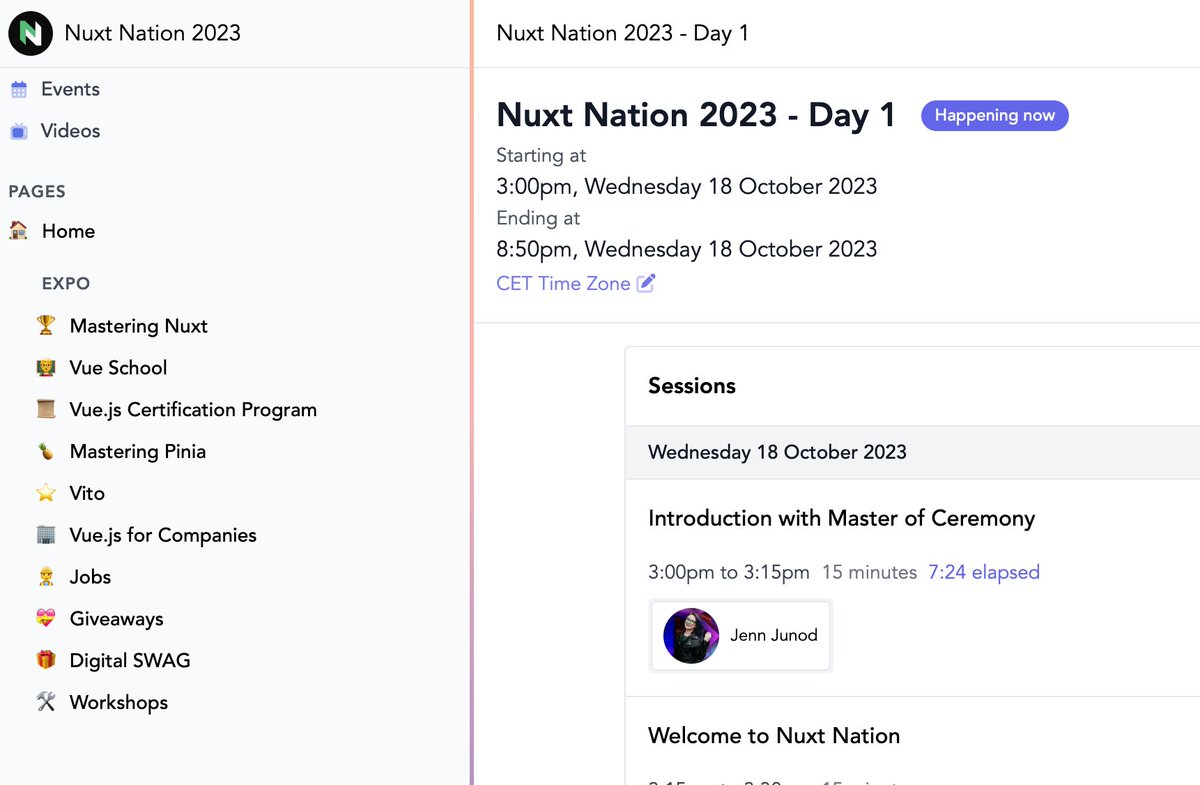Click the Happening now badge
Viewport: 1200px width, 785px height.
point(995,115)
